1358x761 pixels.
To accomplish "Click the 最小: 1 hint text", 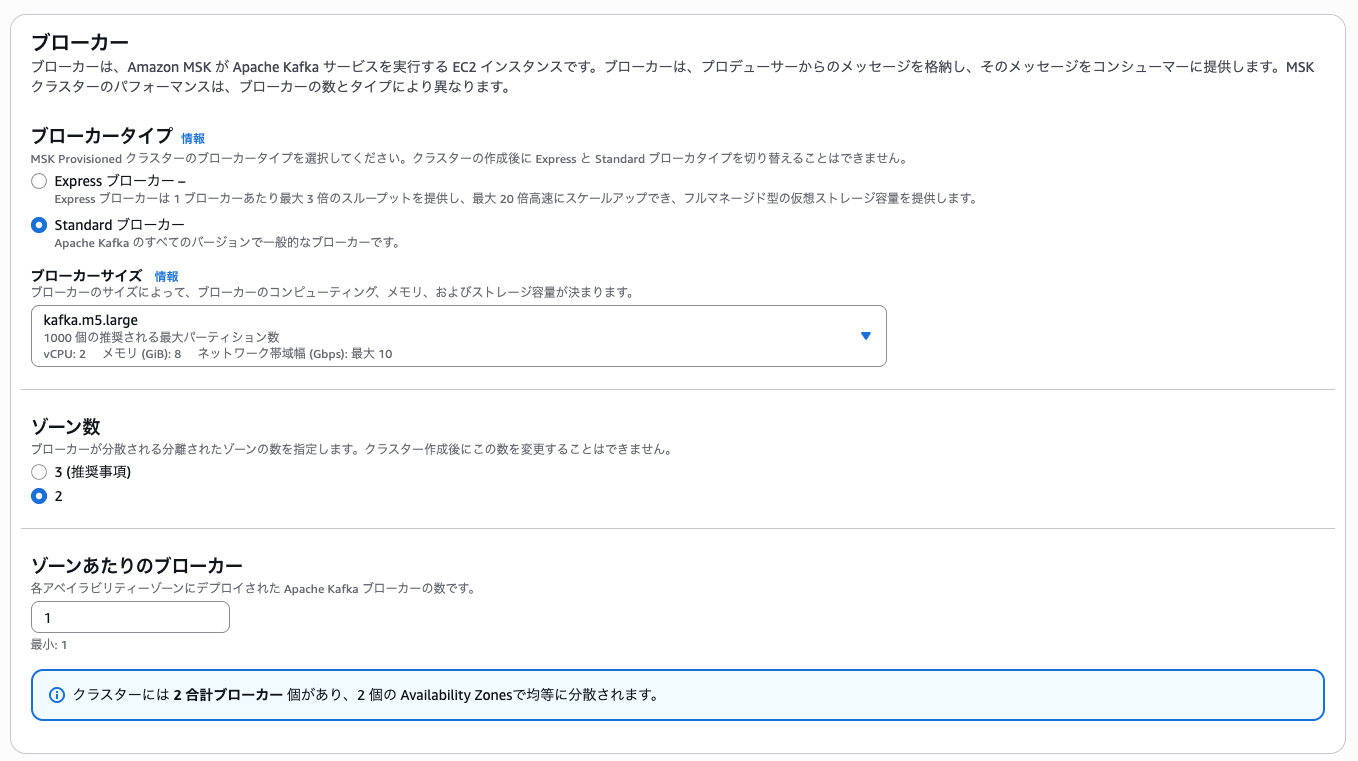I will [x=49, y=645].
